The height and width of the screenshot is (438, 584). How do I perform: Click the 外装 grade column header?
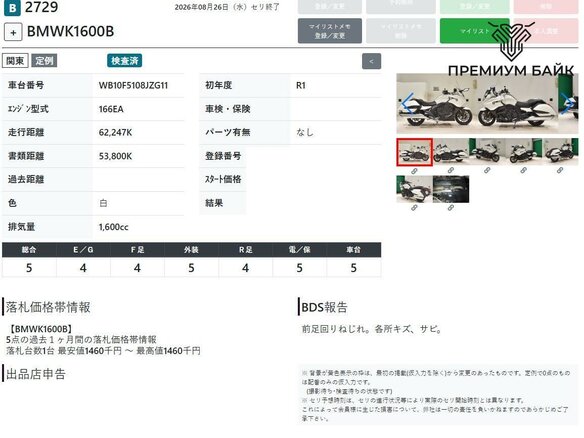(x=191, y=250)
